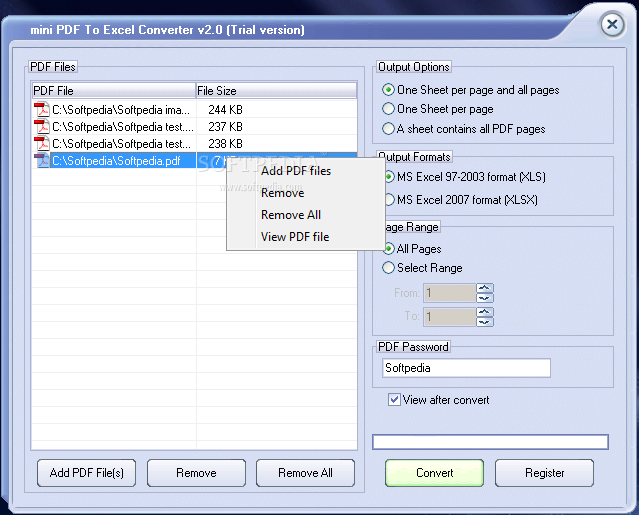Click PDF icon of the 237 KB file
The height and width of the screenshot is (515, 639).
point(41,127)
